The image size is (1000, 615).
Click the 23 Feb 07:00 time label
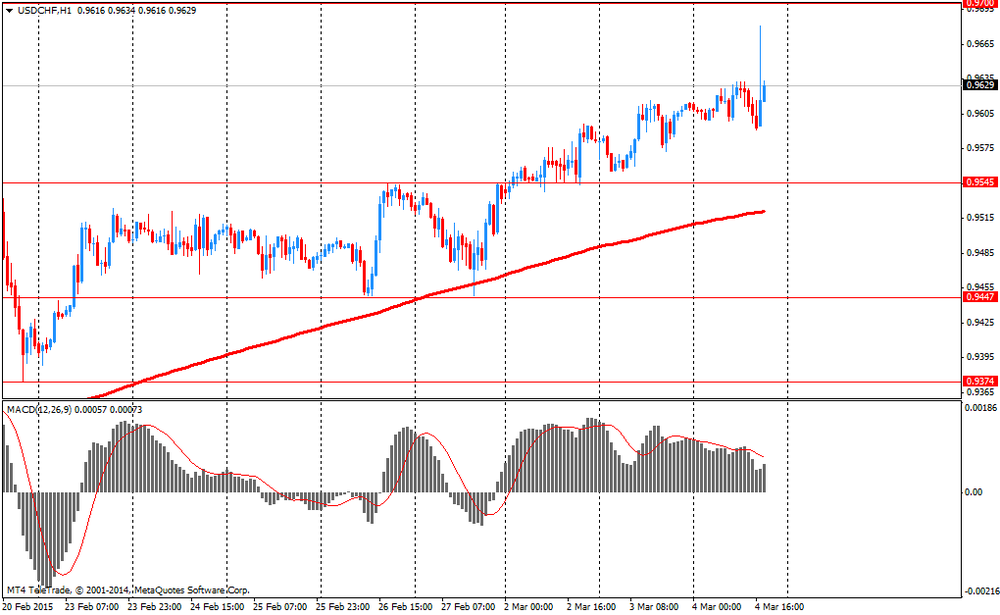(x=92, y=607)
